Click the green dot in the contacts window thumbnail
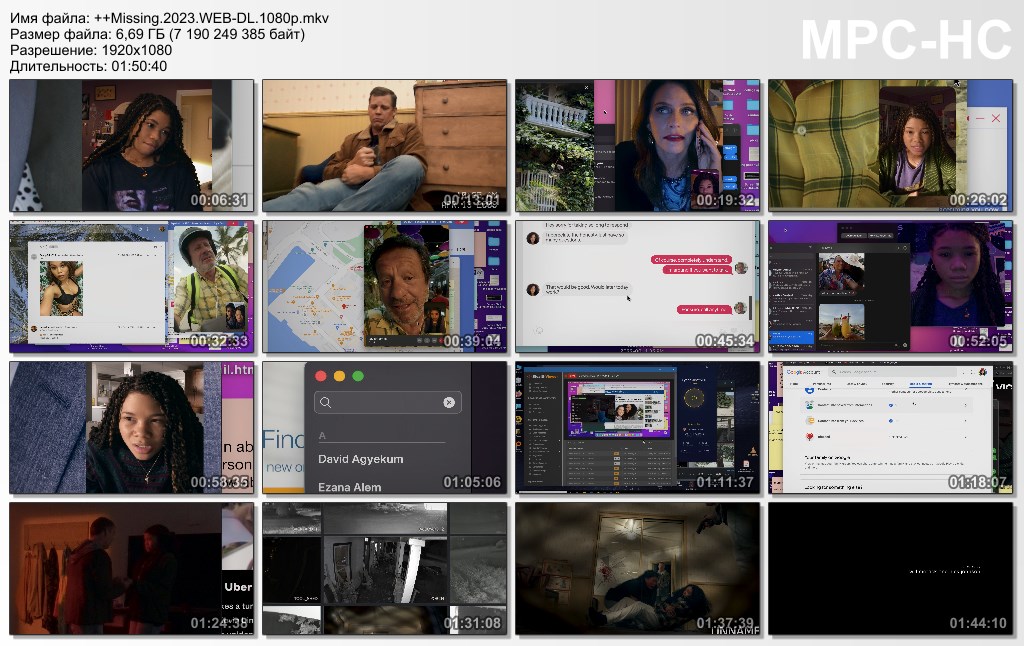The image size is (1024, 646). tap(358, 376)
